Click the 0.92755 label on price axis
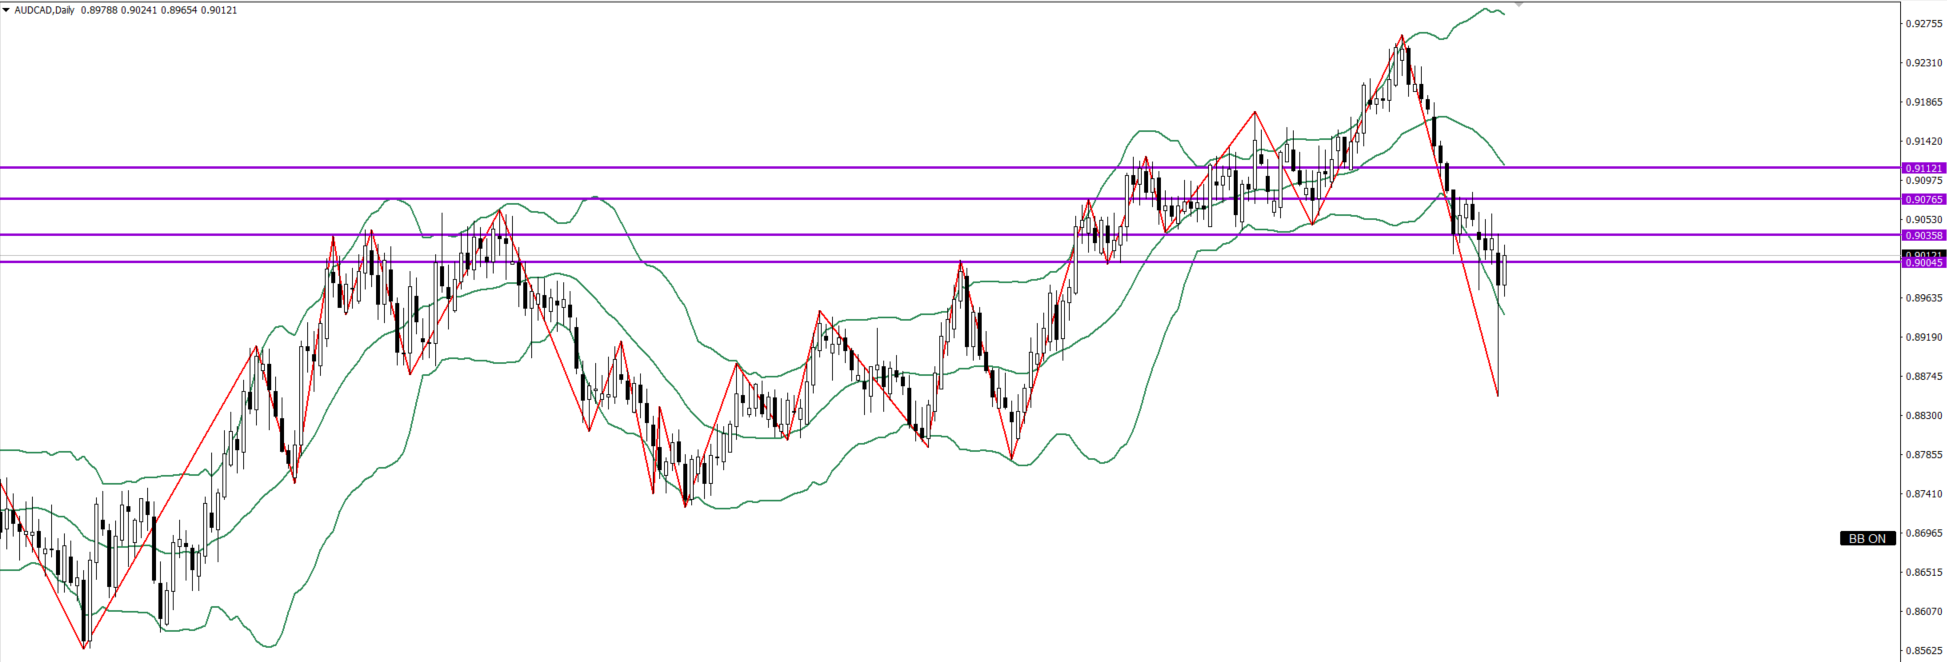Screen dimensions: 1947x662 pos(1923,23)
